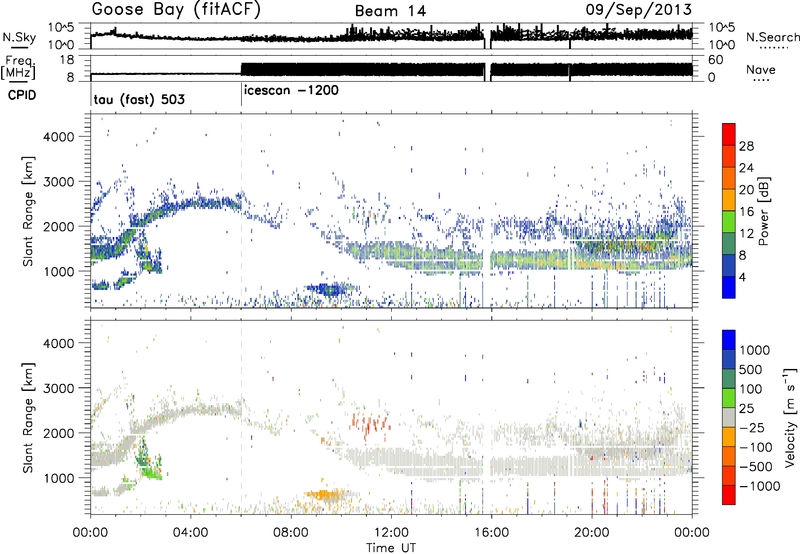Click the '60' Nave axis tick
This screenshot has height=554, width=800.
pos(716,60)
